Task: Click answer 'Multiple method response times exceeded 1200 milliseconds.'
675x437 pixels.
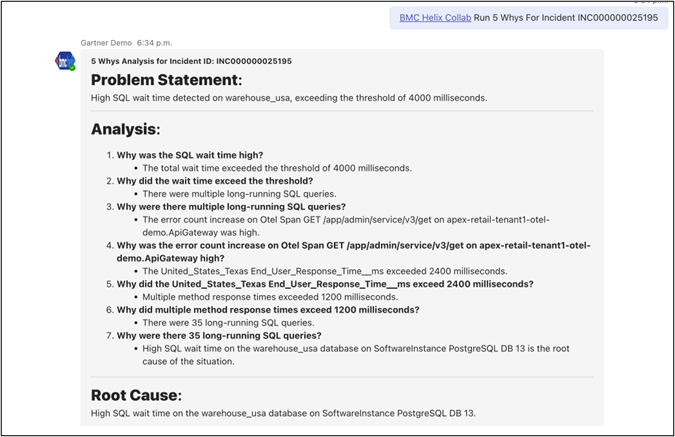Action: pyautogui.click(x=270, y=297)
